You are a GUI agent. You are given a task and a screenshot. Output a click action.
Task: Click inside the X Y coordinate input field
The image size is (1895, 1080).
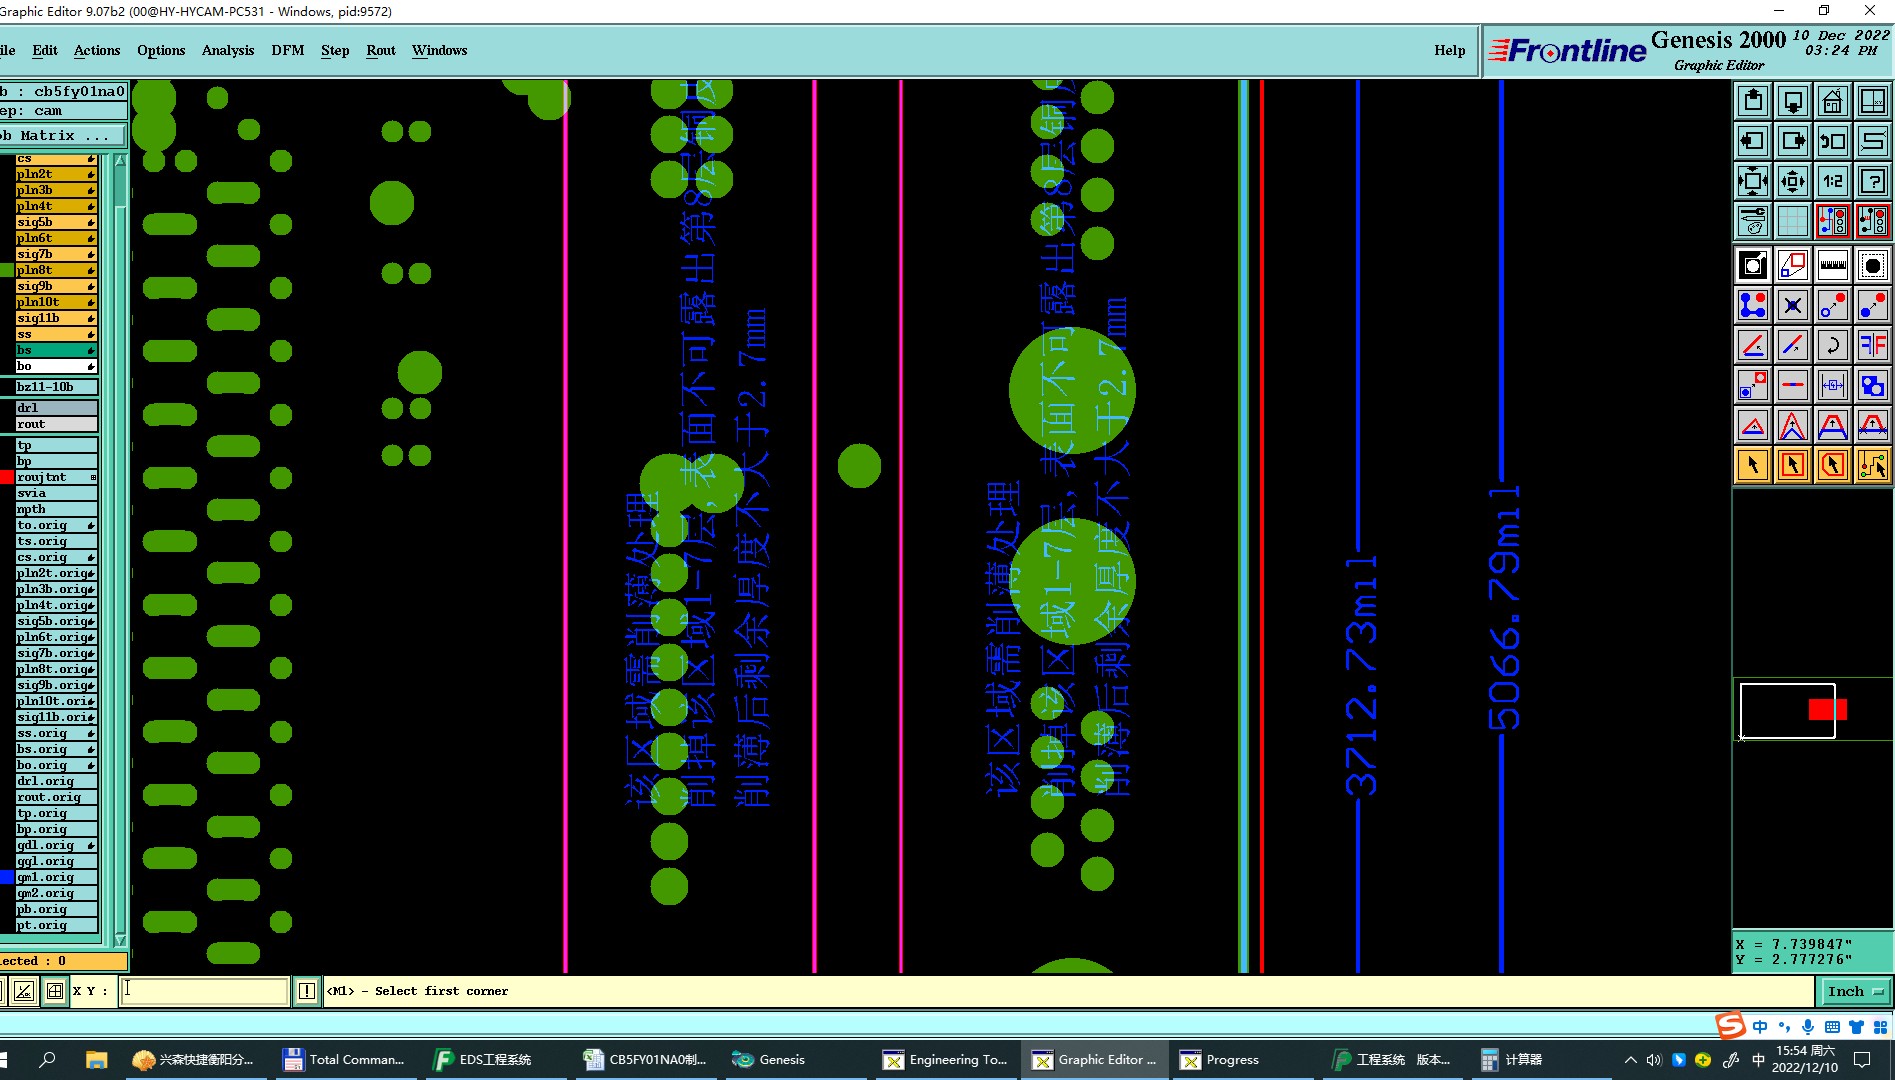tap(204, 991)
